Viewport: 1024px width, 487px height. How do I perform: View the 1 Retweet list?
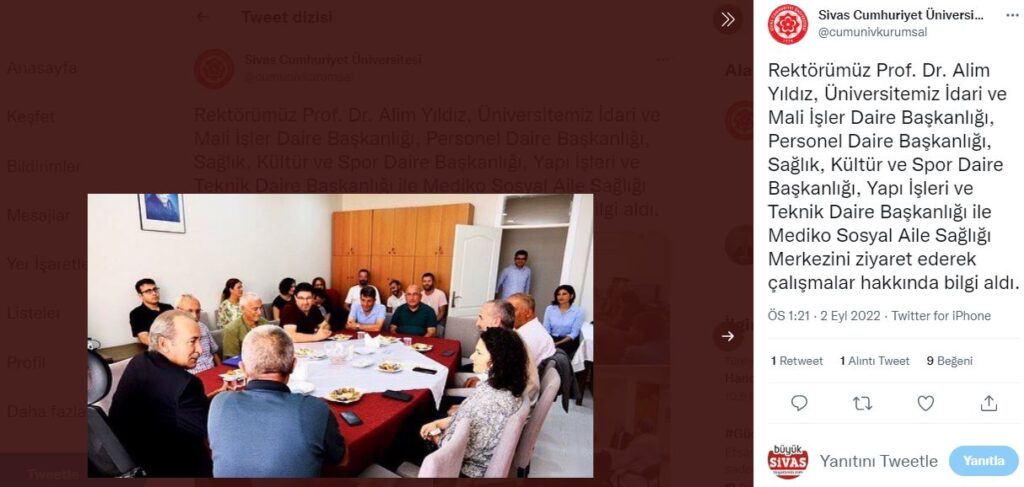(x=797, y=361)
